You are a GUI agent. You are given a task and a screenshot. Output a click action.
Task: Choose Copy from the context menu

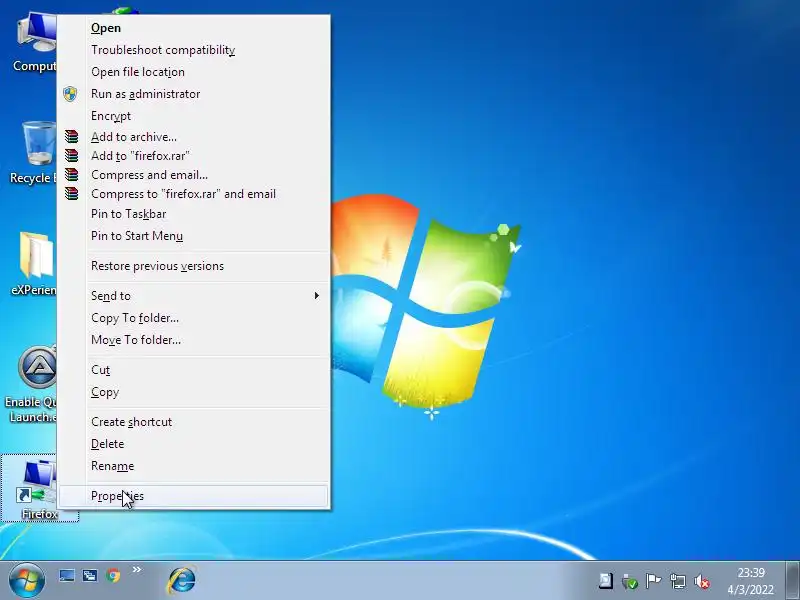[194, 392]
